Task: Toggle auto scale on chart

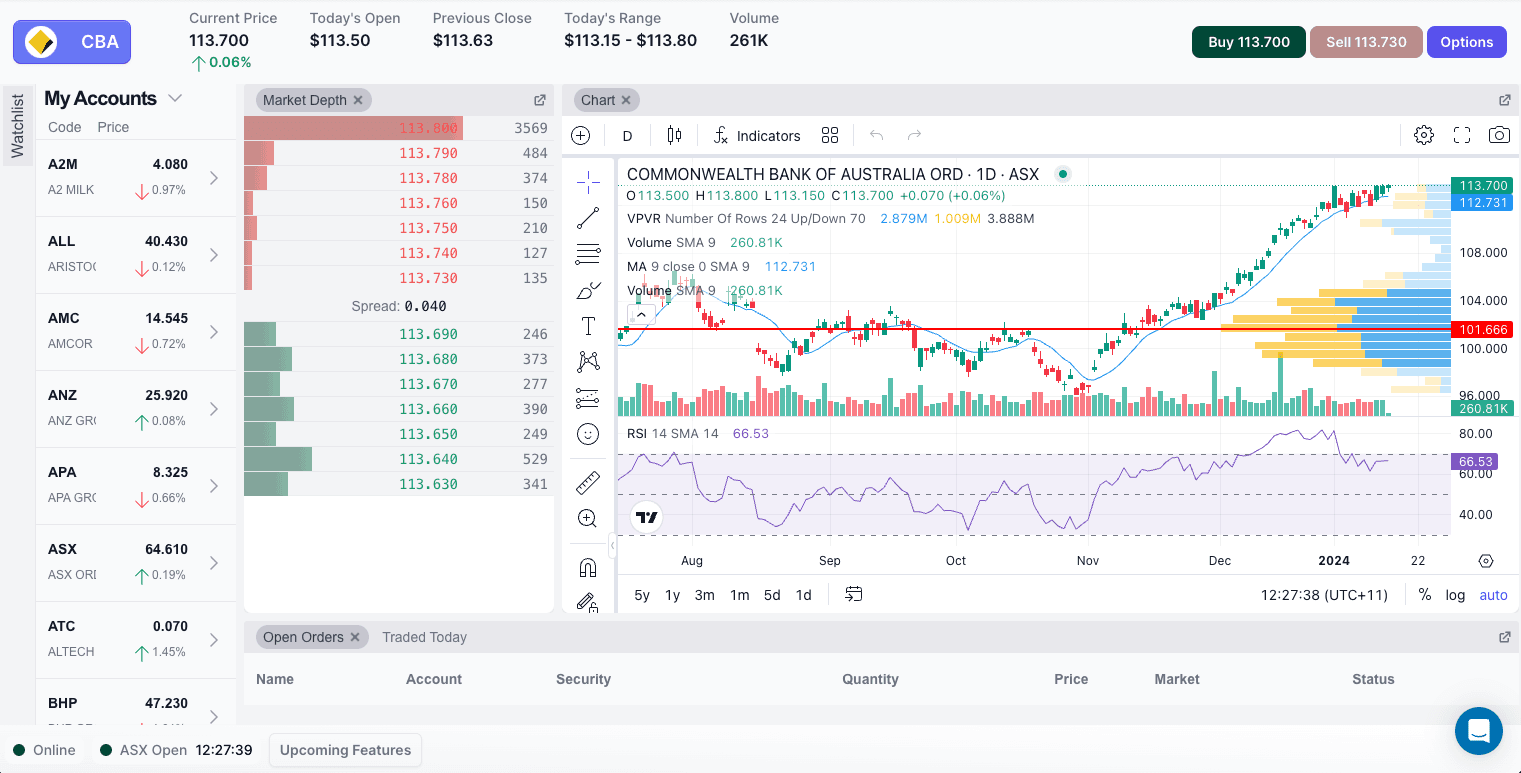Action: (1493, 595)
